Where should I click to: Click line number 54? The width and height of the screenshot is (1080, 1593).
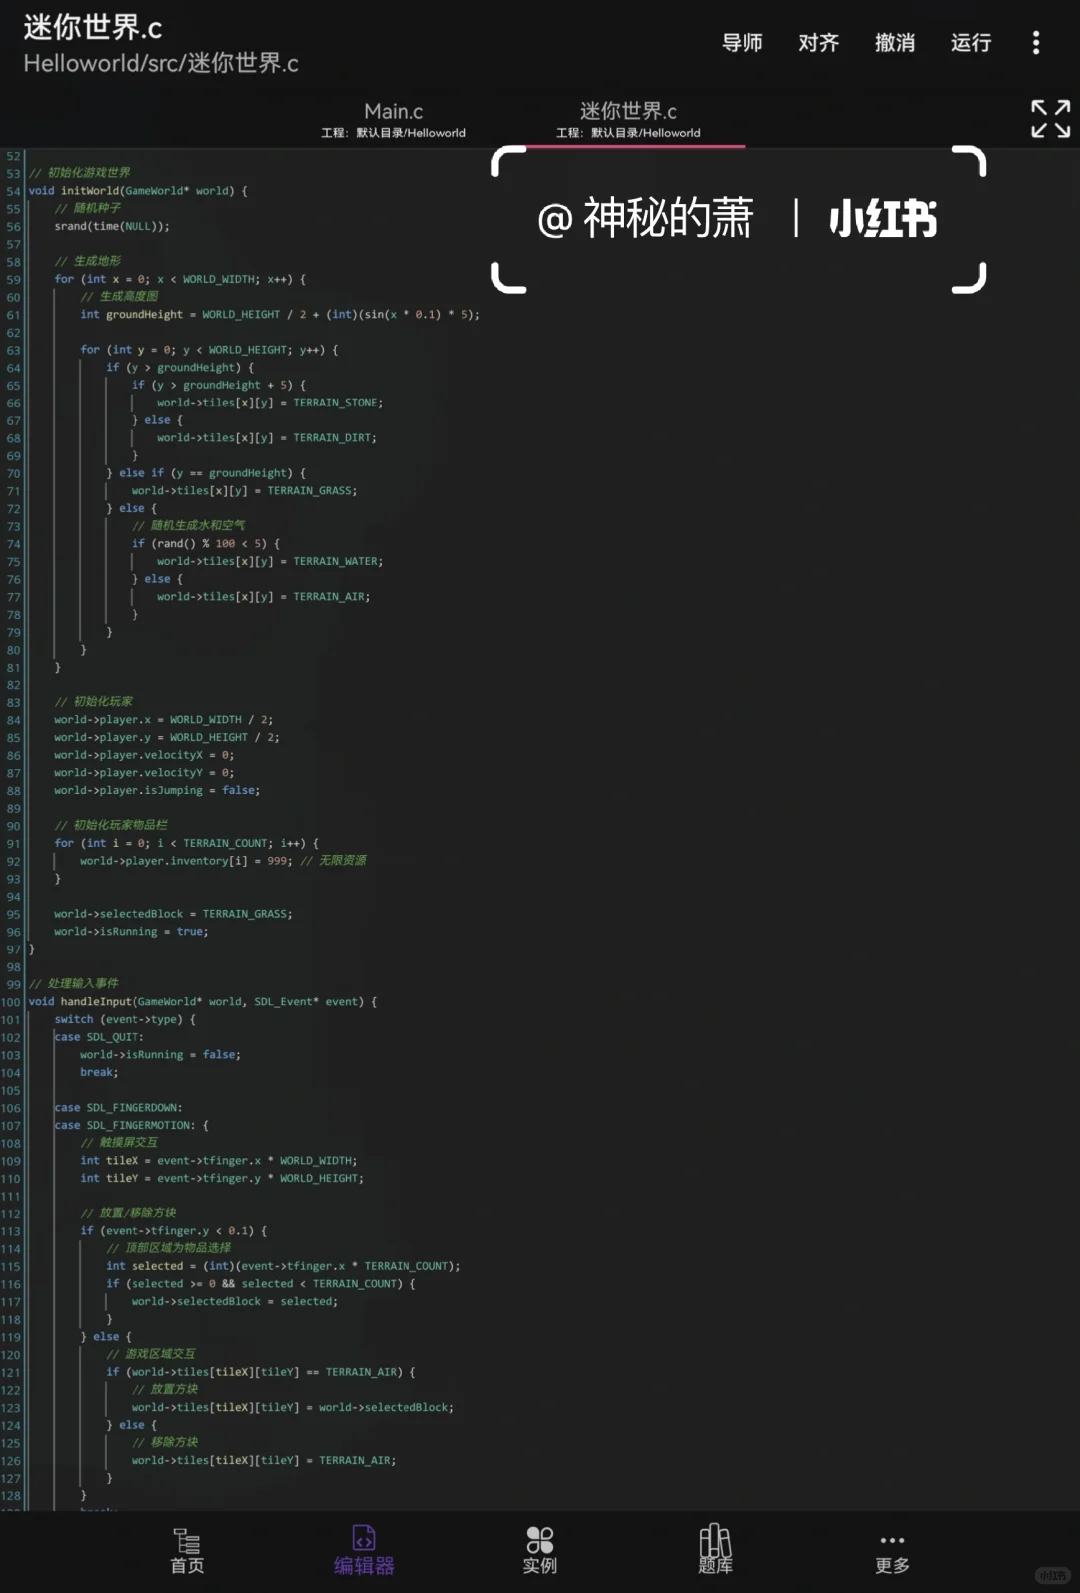click(13, 191)
